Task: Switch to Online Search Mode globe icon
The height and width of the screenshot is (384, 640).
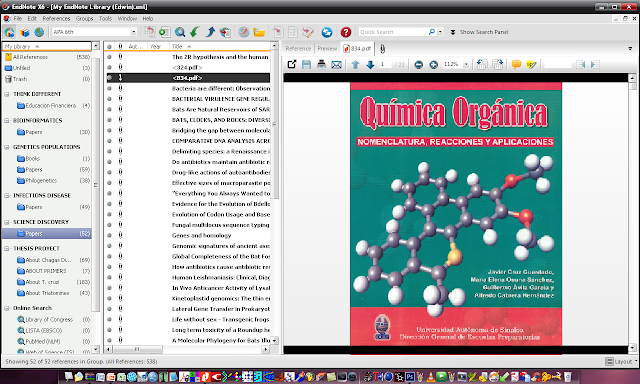Action: [x=39, y=32]
